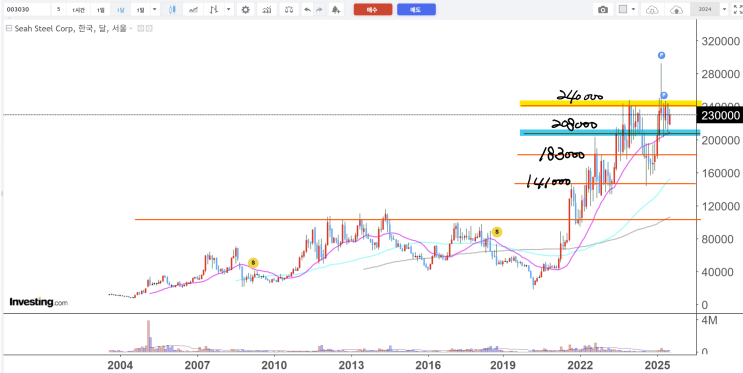This screenshot has width=743, height=373.
Task: Toggle fullscreen chart mode
Action: [x=737, y=9]
